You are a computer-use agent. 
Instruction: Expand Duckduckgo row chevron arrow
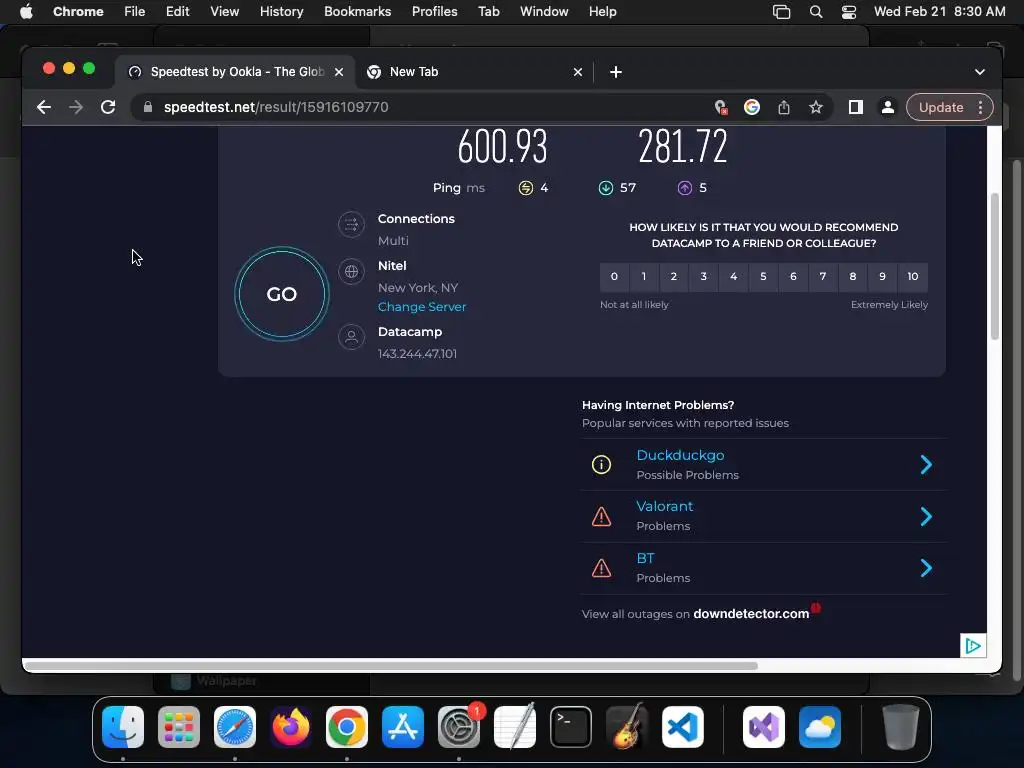(x=926, y=464)
